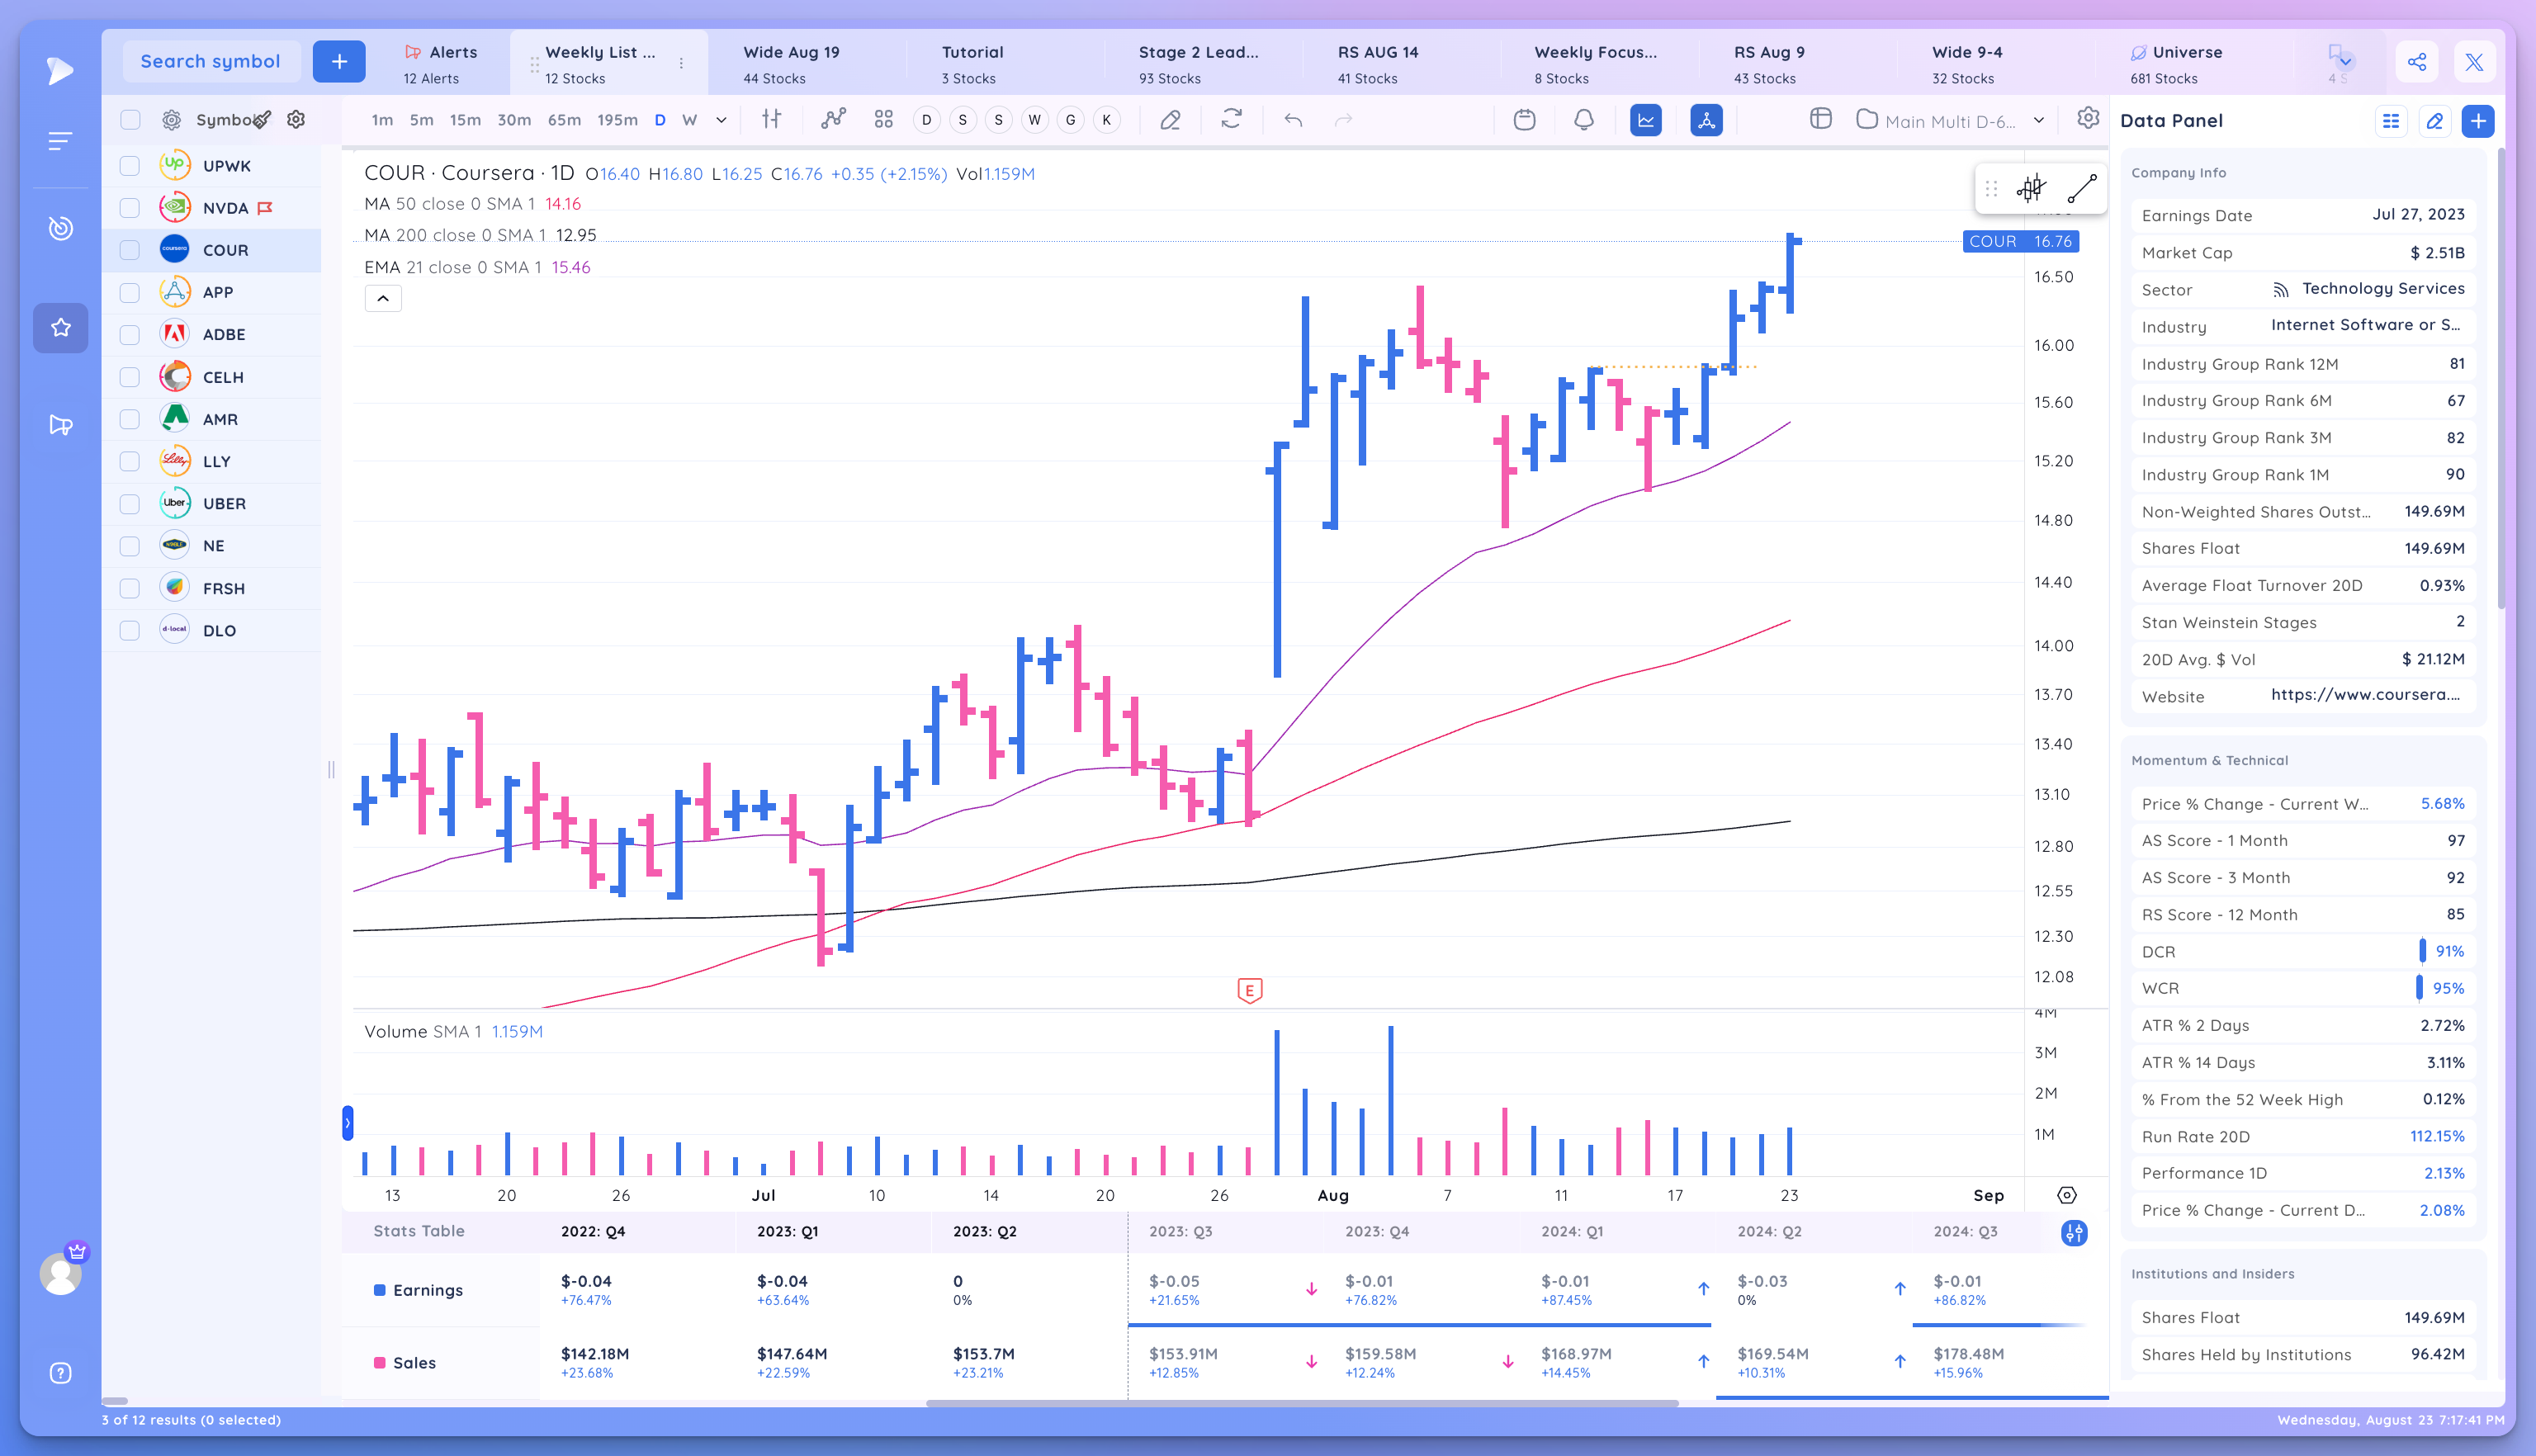Click the Search symbol field
The image size is (2536, 1456).
pyautogui.click(x=211, y=62)
